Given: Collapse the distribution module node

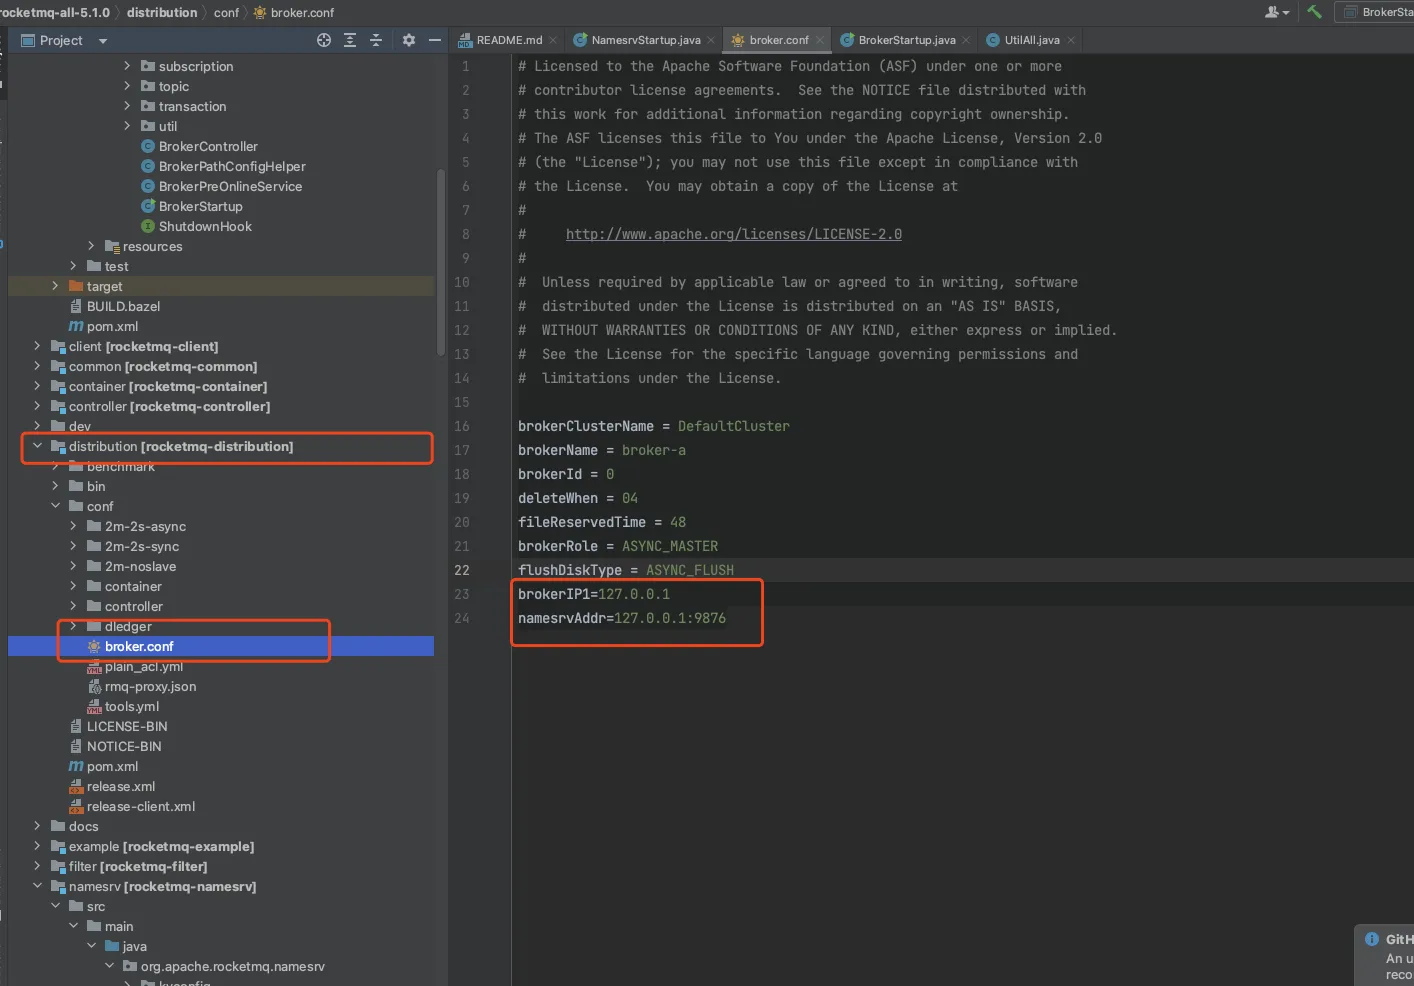Looking at the screenshot, I should coord(37,446).
